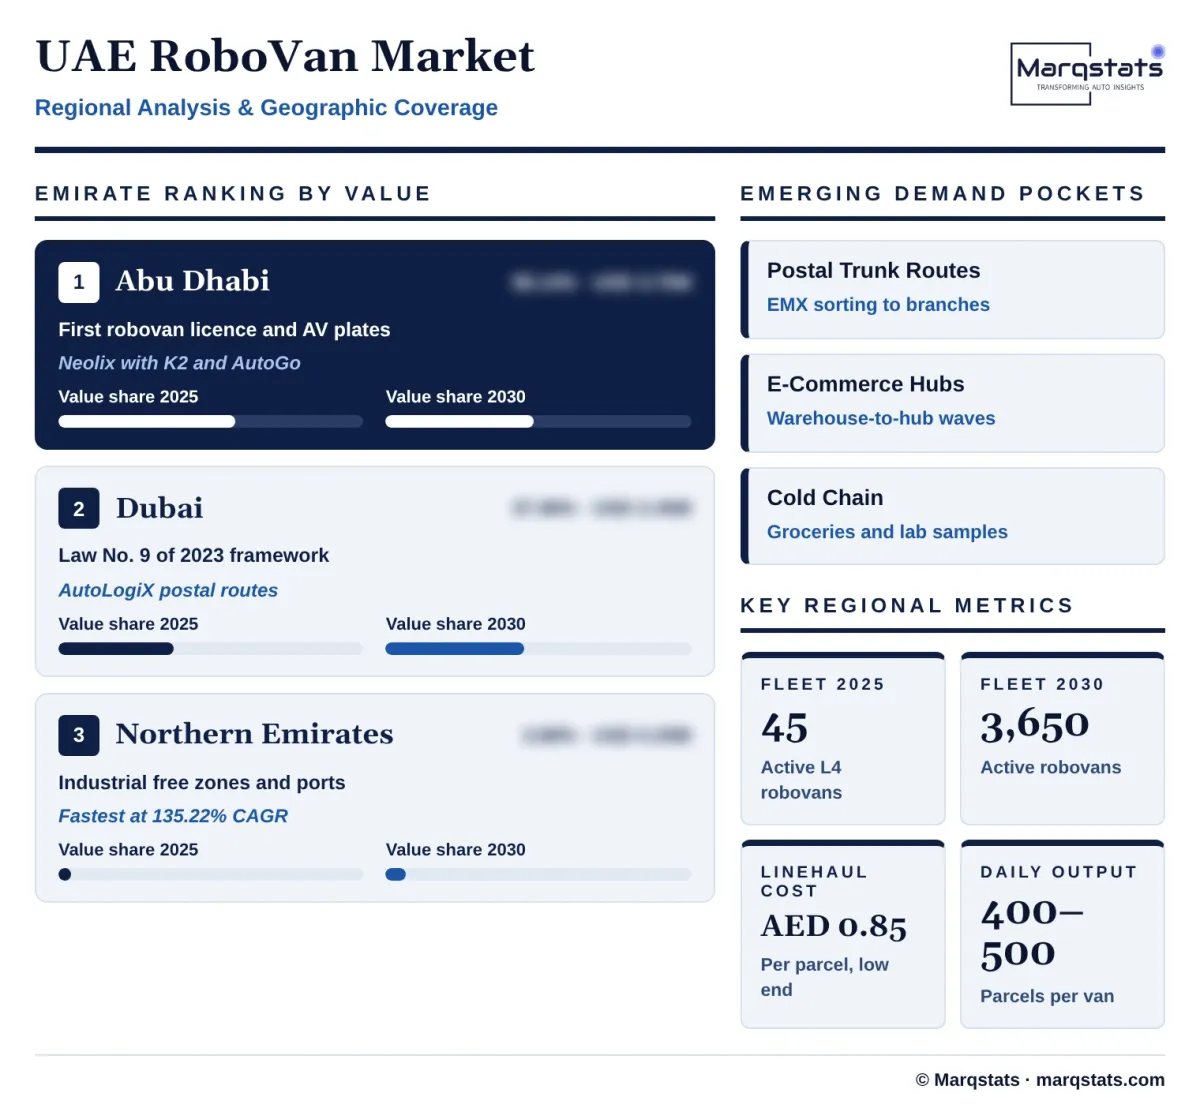Click rank badge 1 beside Abu Dhabi
1200x1119 pixels.
[x=79, y=282]
